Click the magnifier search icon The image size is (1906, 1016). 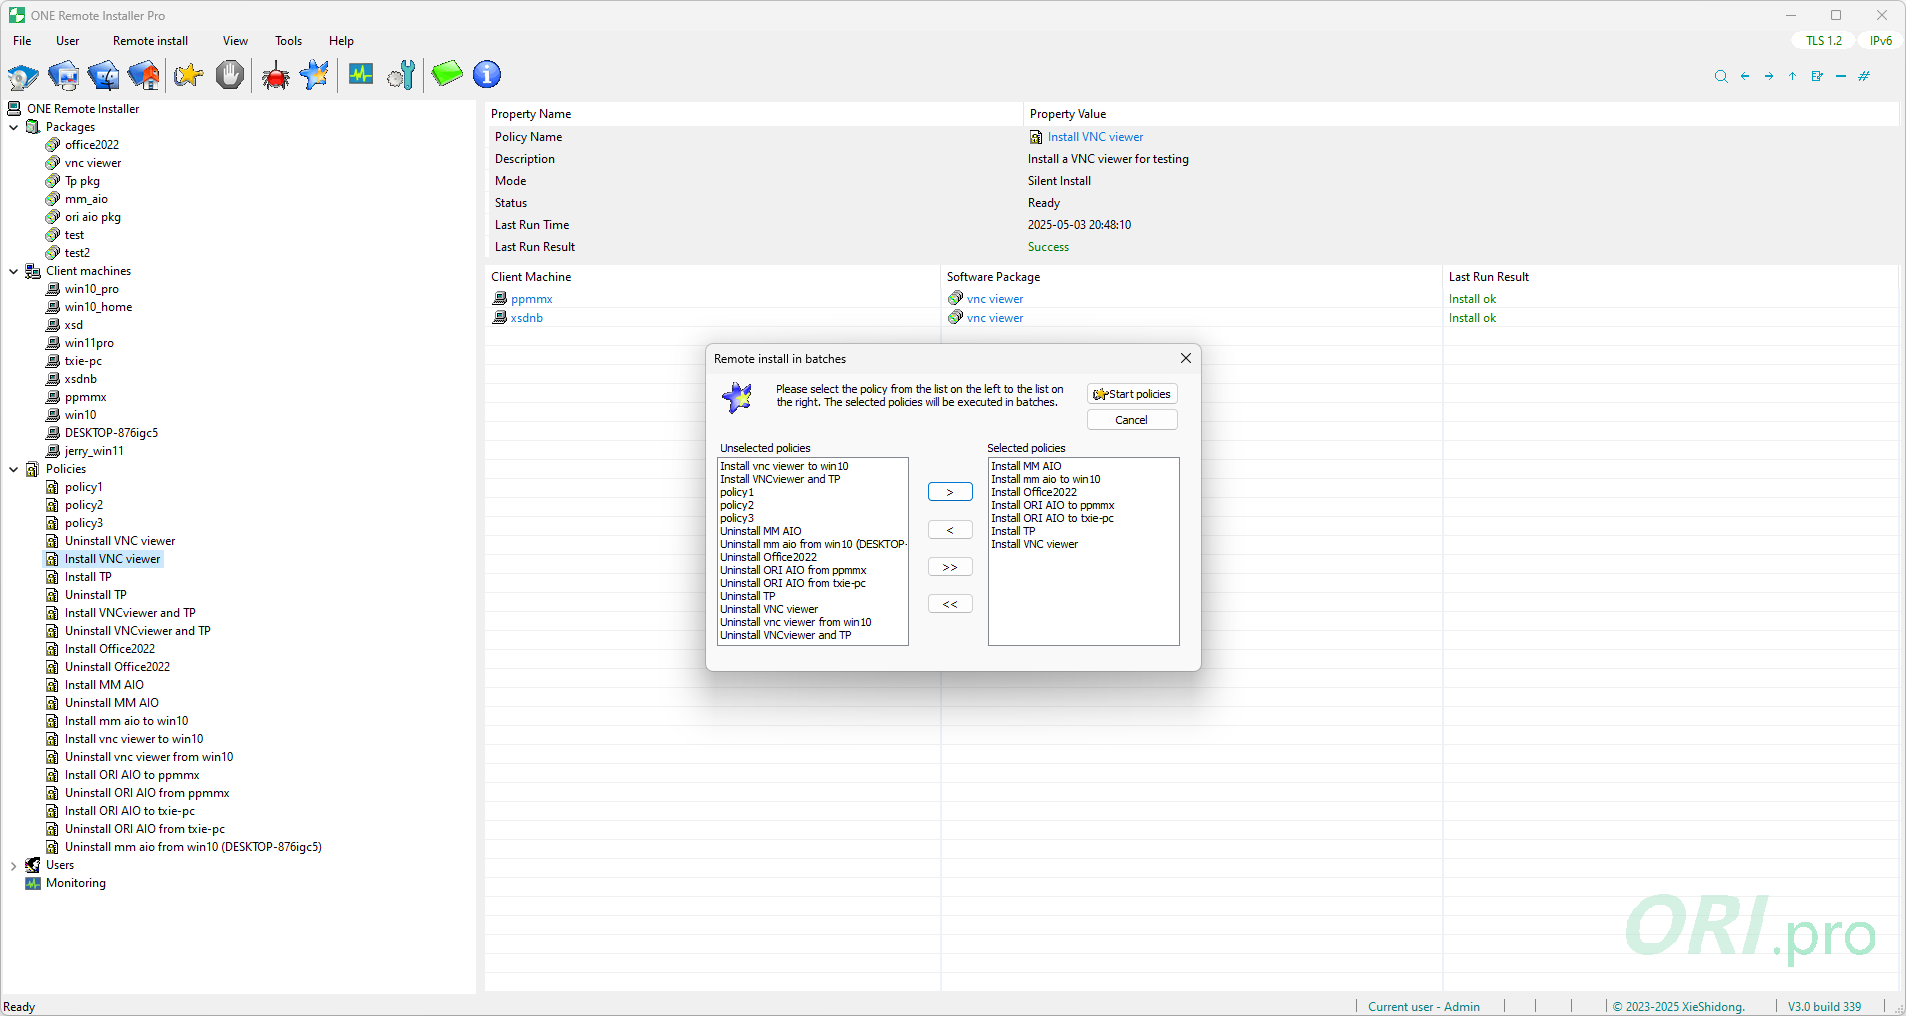1721,76
